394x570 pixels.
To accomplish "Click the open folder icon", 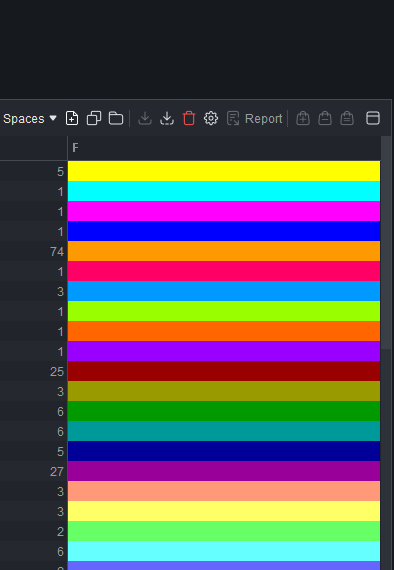I will click(x=116, y=119).
